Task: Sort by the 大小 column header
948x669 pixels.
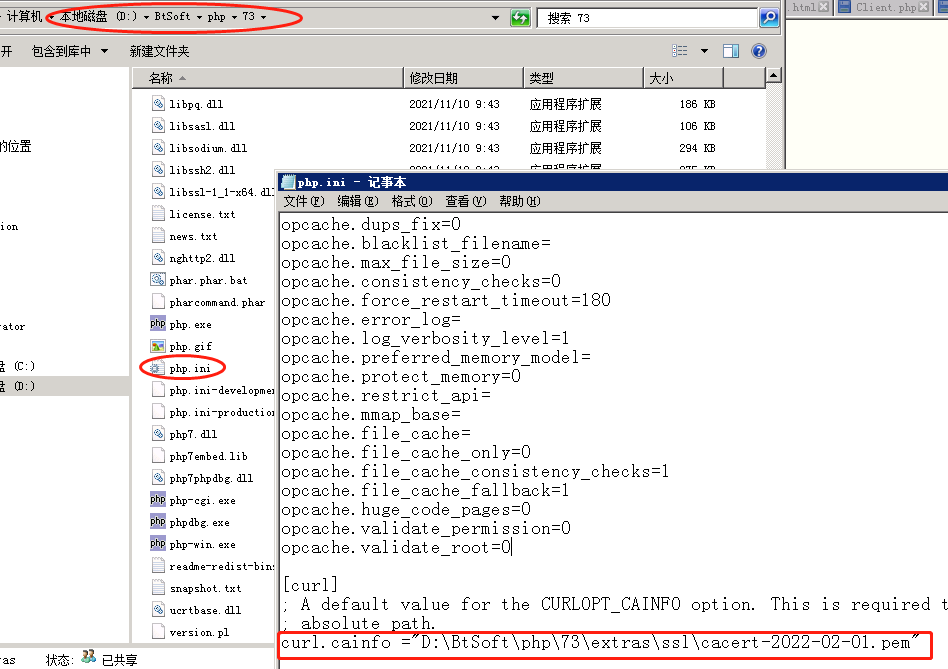Action: tap(683, 78)
